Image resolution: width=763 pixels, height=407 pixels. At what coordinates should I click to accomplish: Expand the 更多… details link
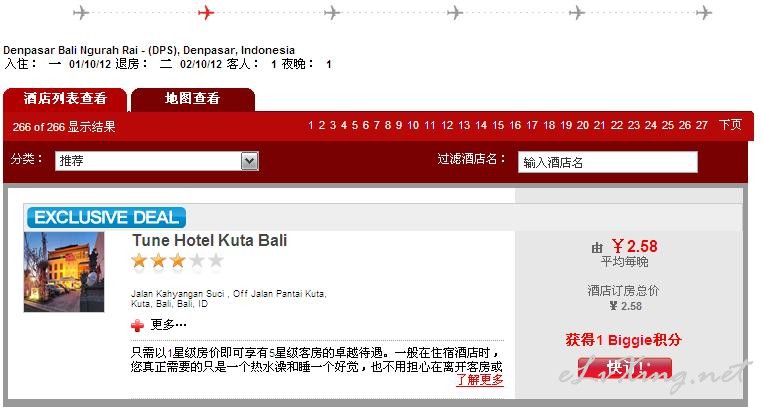pyautogui.click(x=168, y=325)
